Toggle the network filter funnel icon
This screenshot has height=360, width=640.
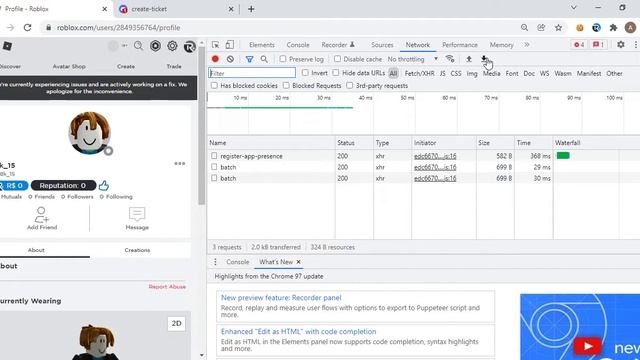(249, 59)
